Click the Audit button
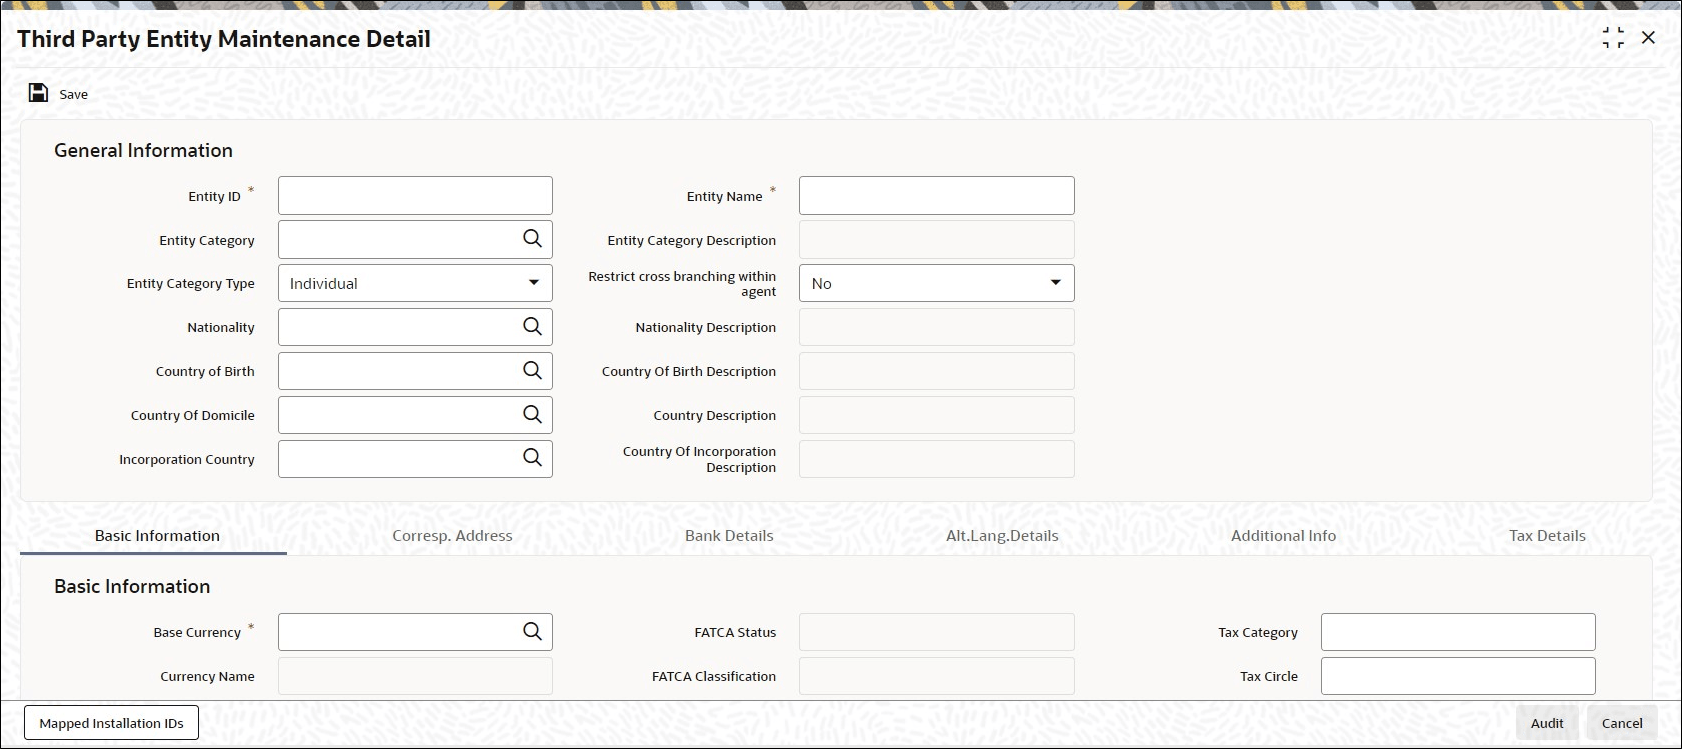This screenshot has width=1682, height=749. point(1547,723)
